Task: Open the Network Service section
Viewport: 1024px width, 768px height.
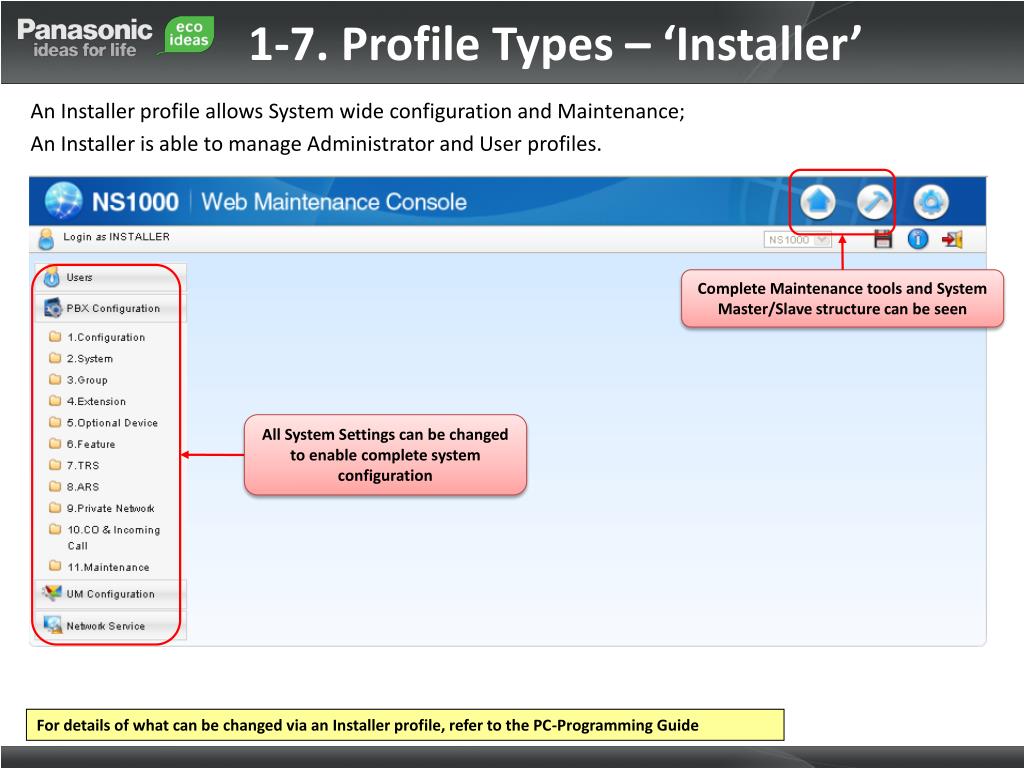Action: tap(110, 626)
